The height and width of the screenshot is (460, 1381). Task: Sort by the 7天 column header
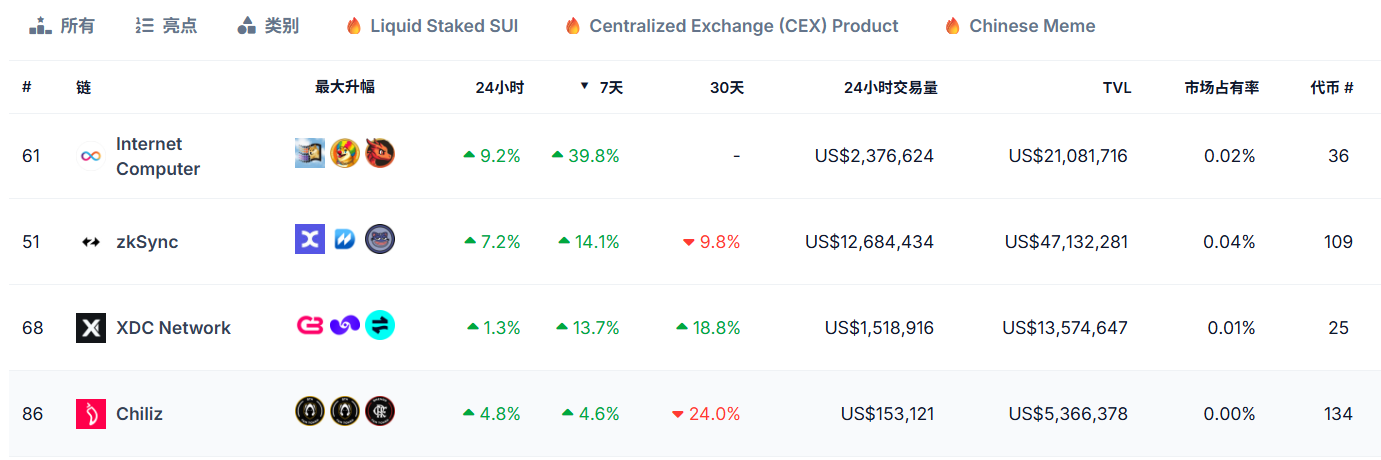point(610,88)
